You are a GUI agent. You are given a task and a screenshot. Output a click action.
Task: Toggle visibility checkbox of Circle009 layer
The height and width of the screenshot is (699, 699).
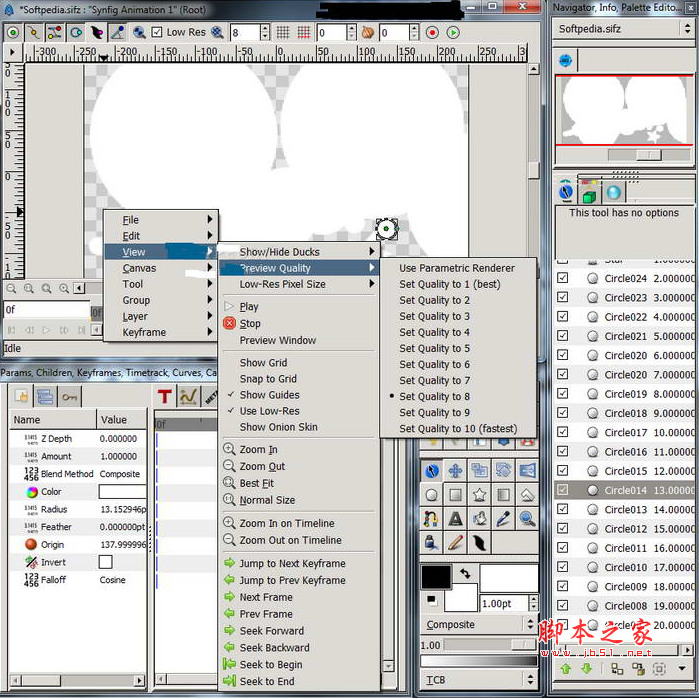563,586
